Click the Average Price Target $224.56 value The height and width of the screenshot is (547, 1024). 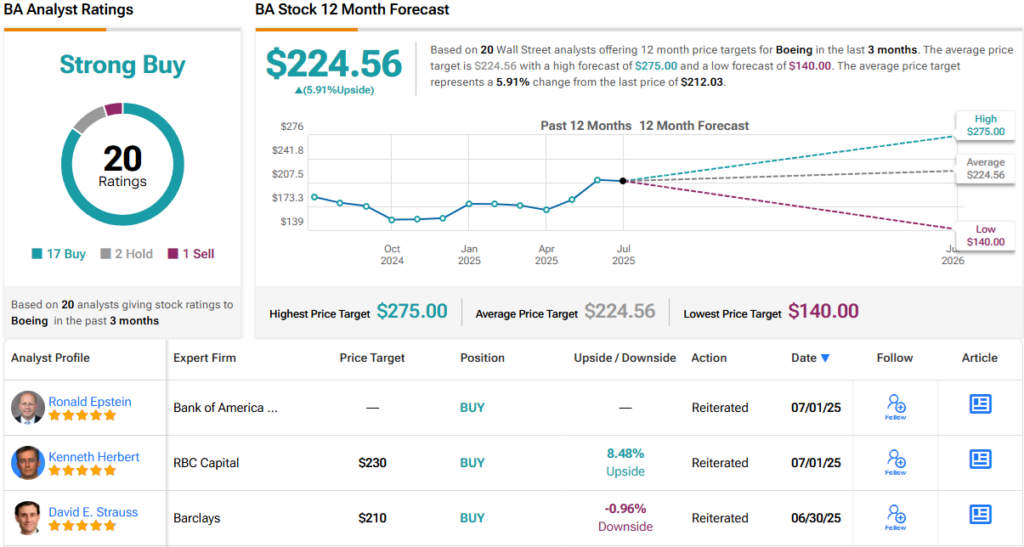click(620, 311)
